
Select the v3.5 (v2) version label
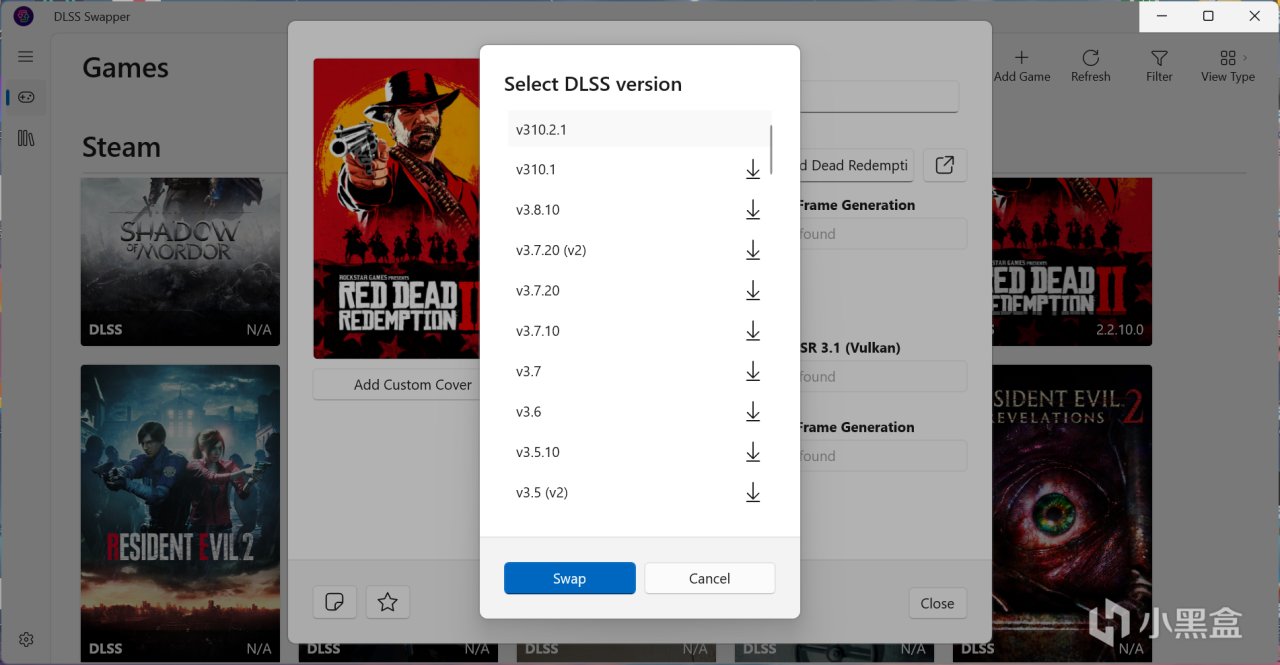[x=542, y=492]
